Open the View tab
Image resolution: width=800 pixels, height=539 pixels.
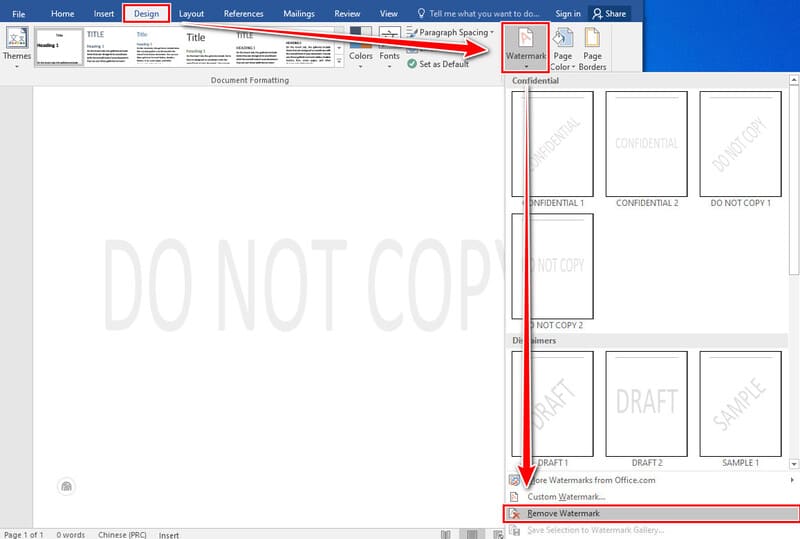coord(388,14)
